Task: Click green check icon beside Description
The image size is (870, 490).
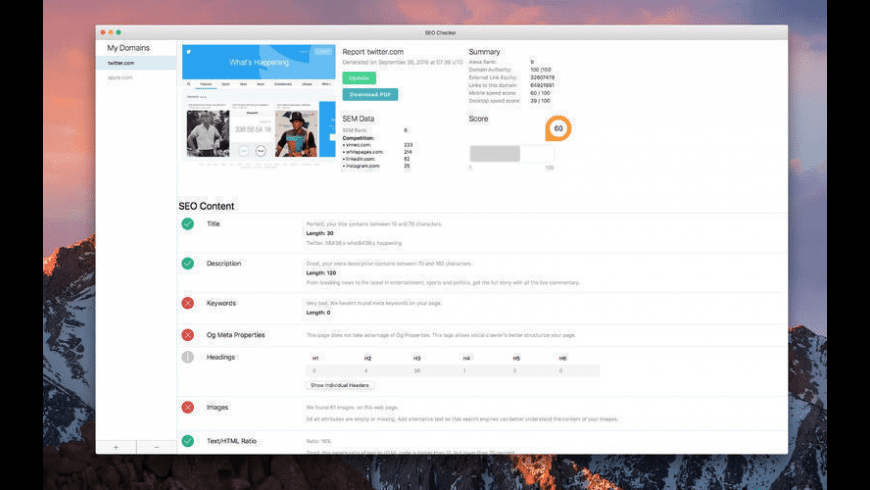Action: [188, 264]
